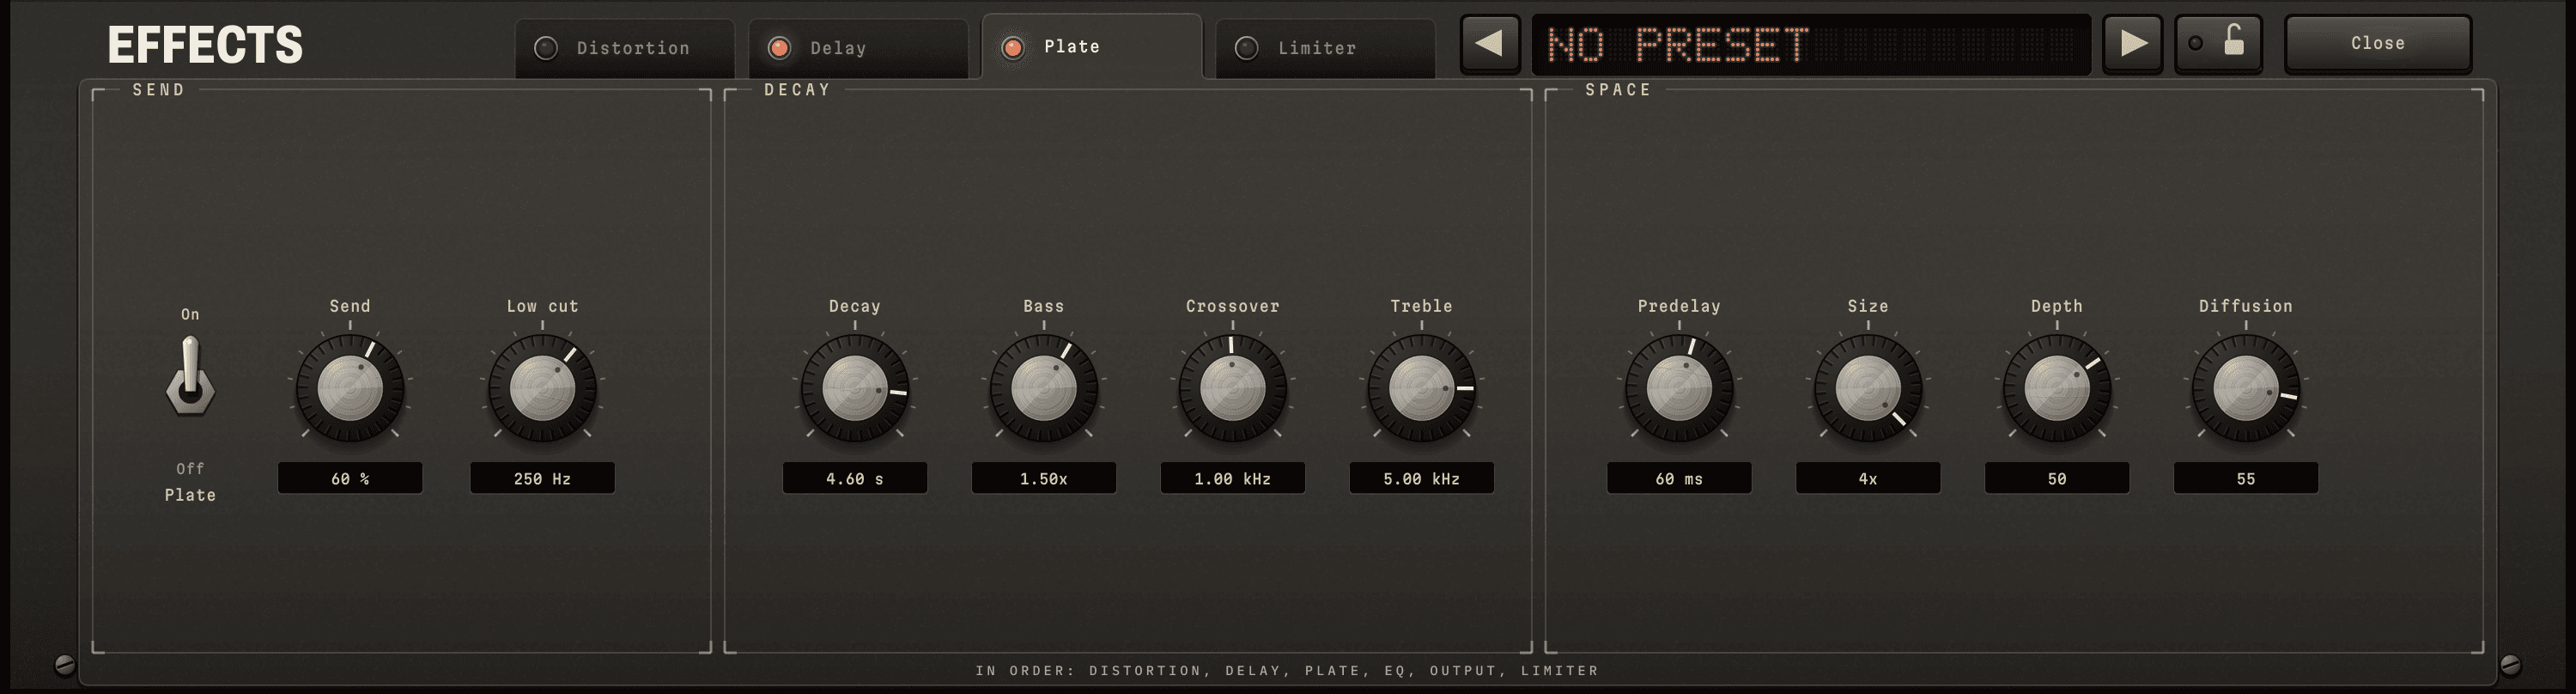The width and height of the screenshot is (2576, 694).
Task: Select the Treble value field 5.00 kHz
Action: click(1422, 478)
